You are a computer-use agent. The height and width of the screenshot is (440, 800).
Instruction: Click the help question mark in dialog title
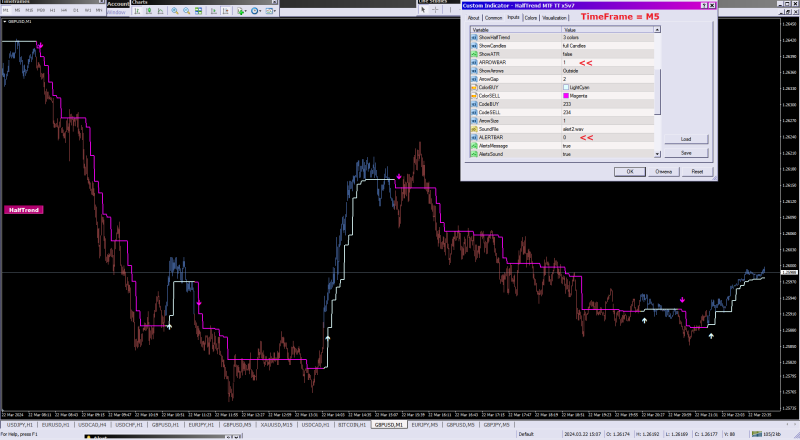704,6
